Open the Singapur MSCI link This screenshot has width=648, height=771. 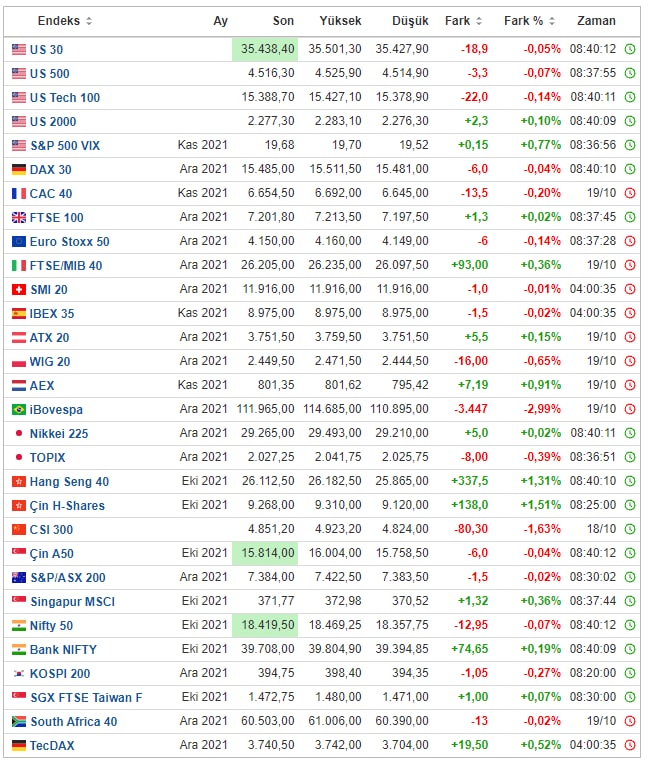[x=73, y=602]
